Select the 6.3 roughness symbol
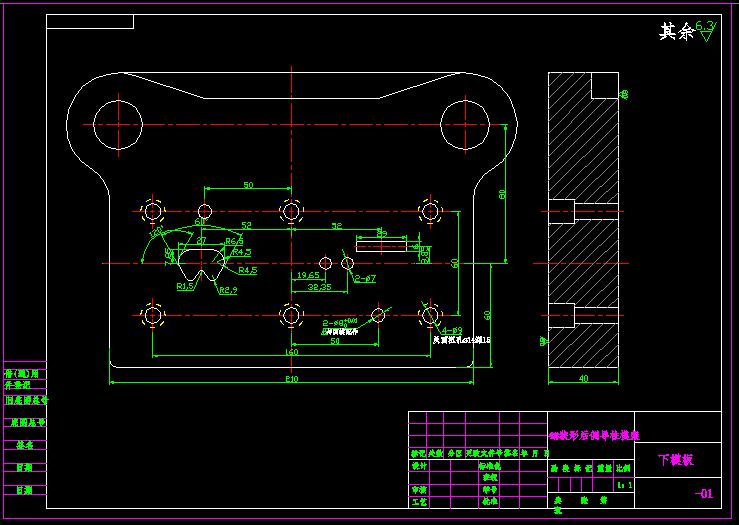 click(x=706, y=31)
